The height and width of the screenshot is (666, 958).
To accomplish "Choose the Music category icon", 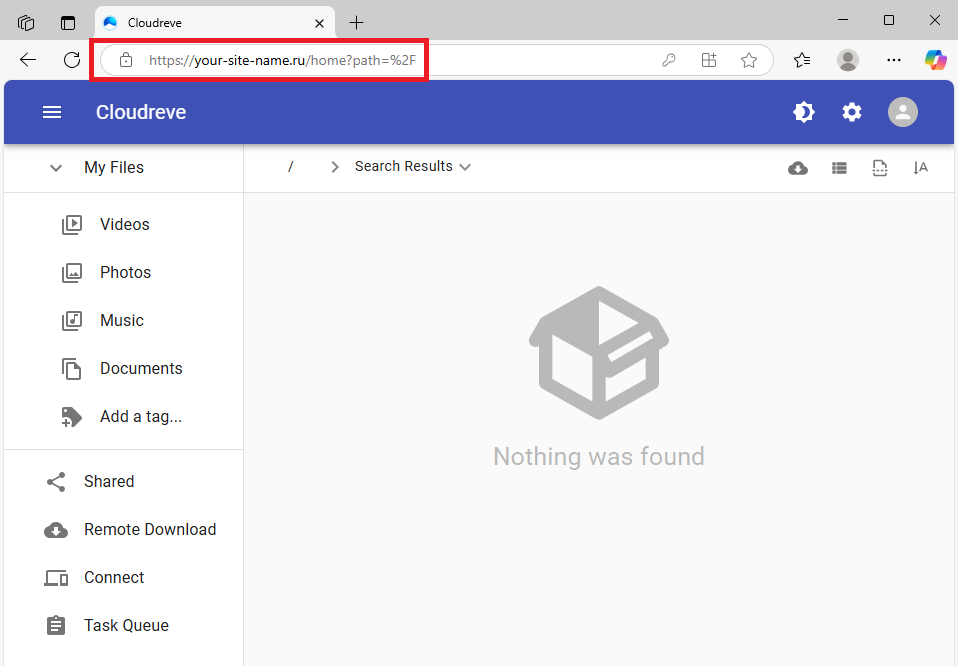I will coord(71,321).
